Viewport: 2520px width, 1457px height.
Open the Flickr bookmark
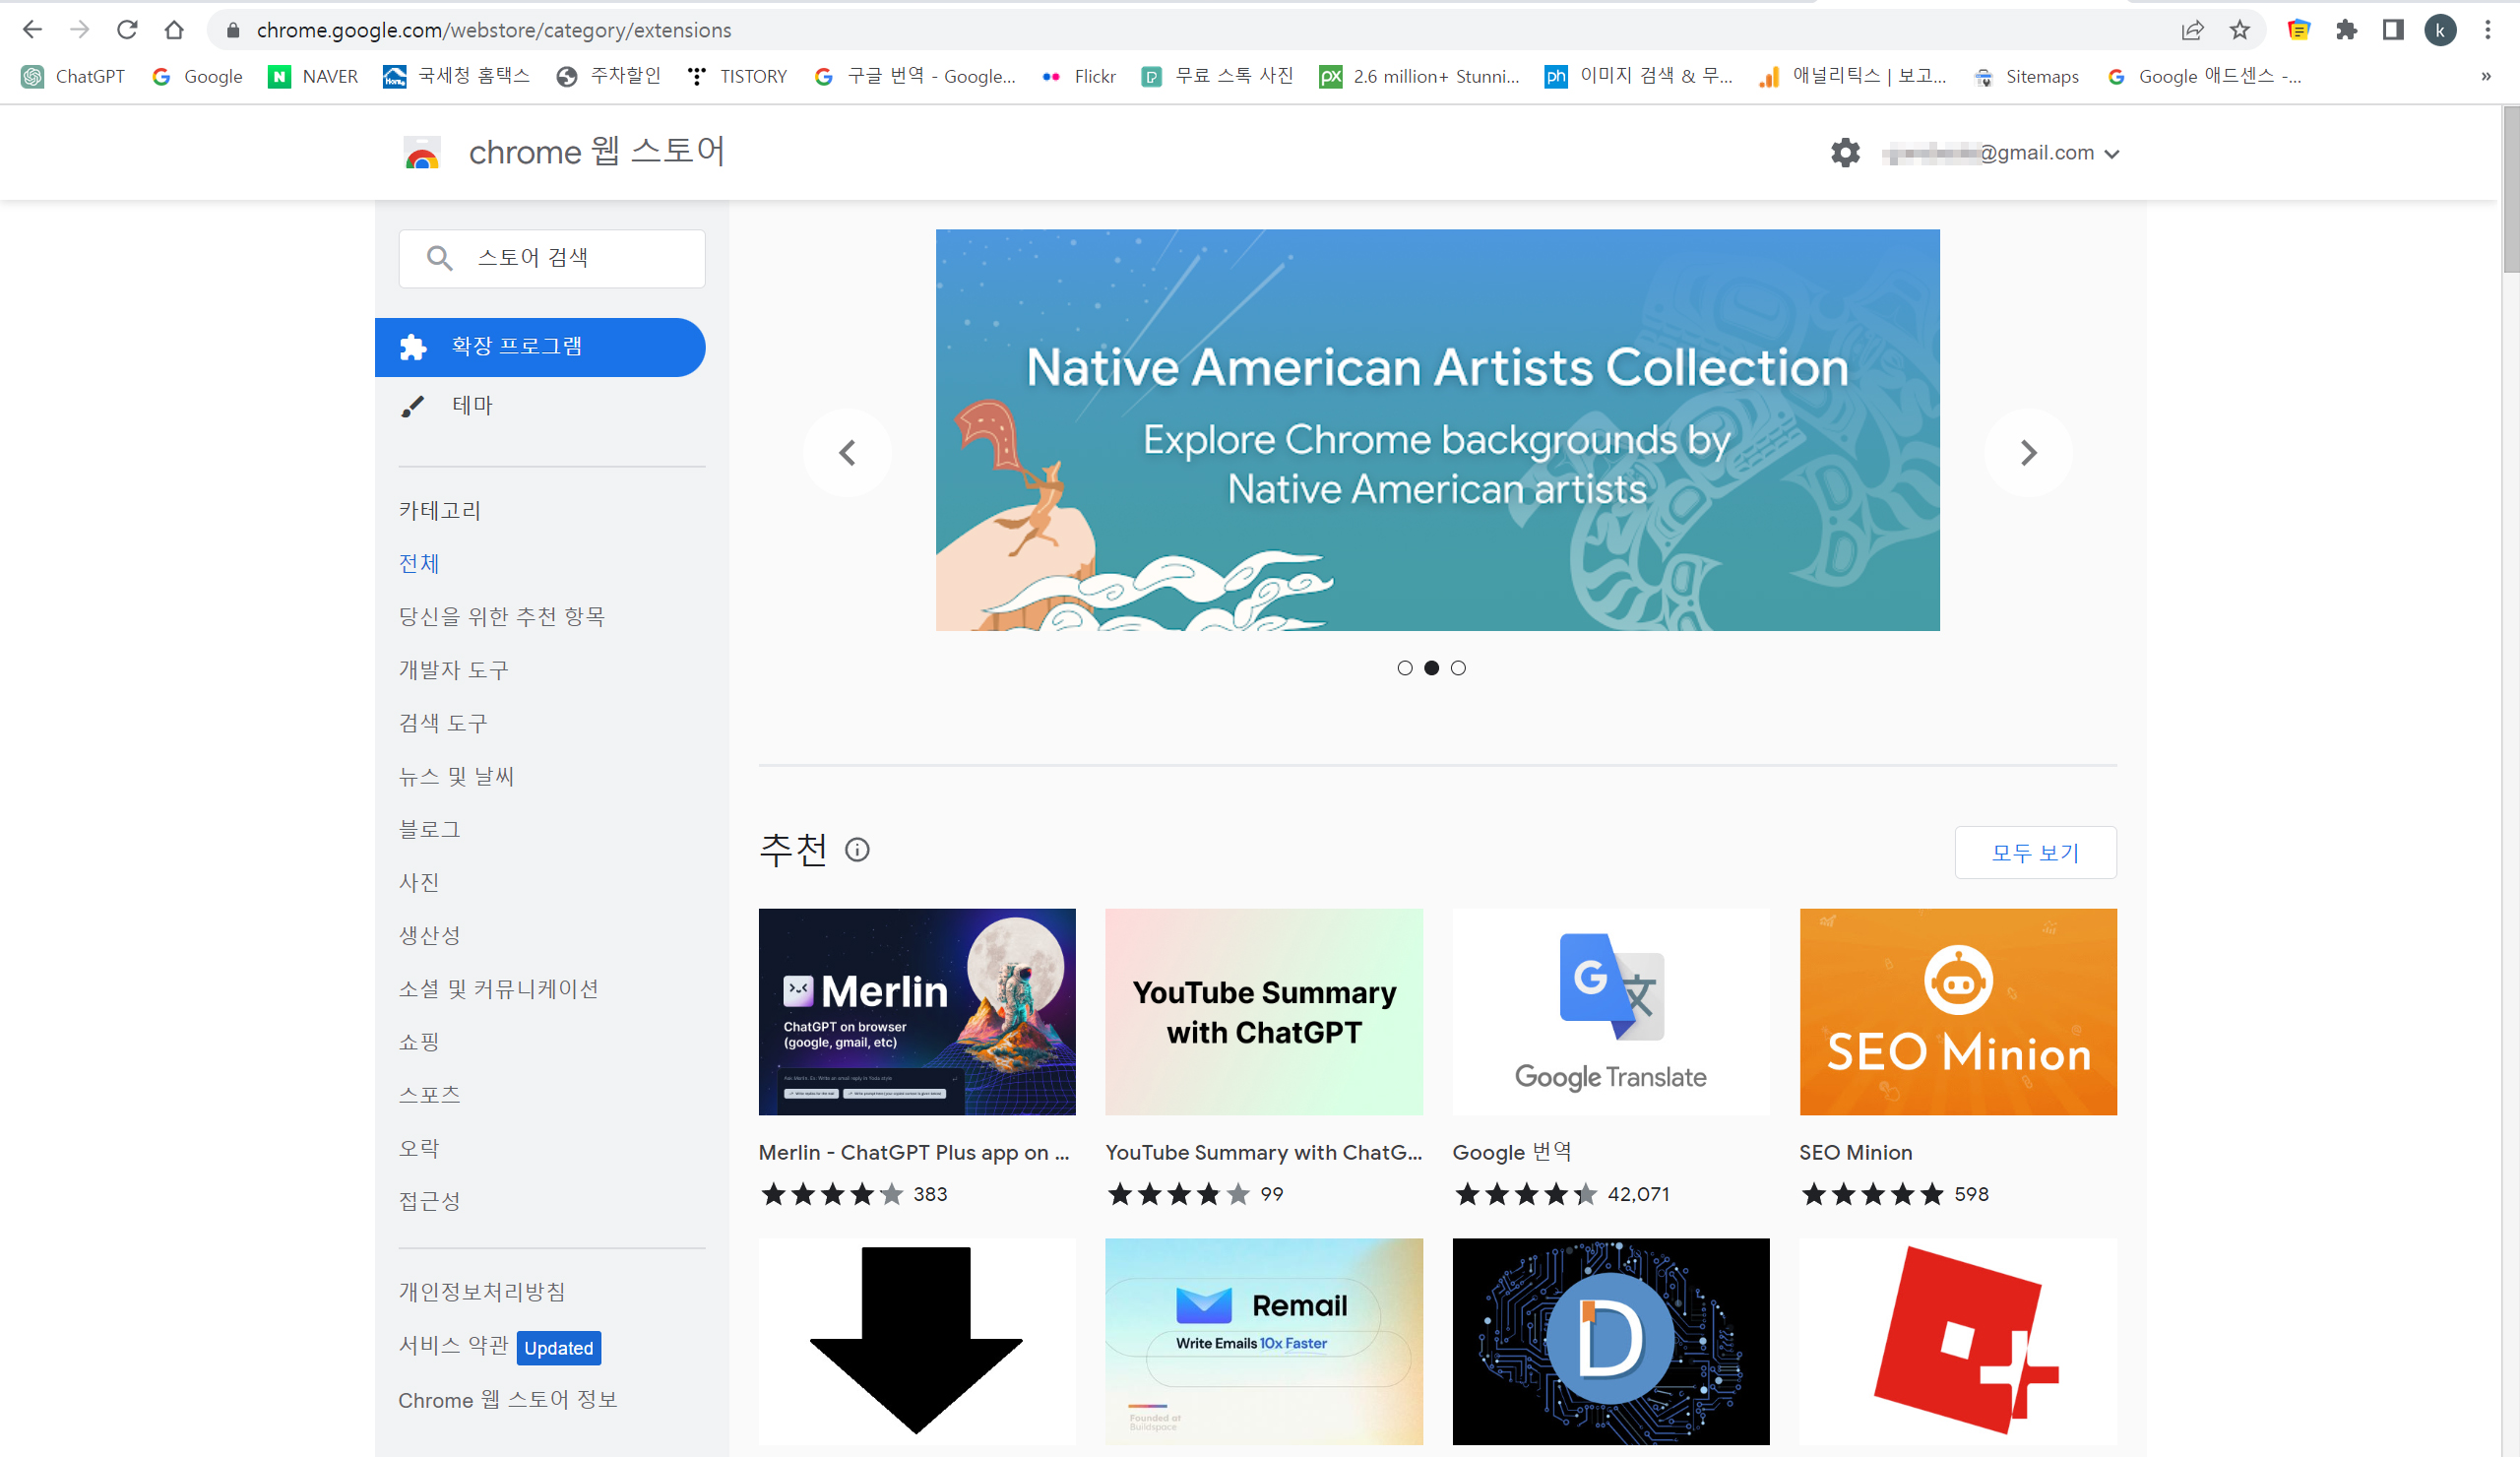[x=1079, y=77]
